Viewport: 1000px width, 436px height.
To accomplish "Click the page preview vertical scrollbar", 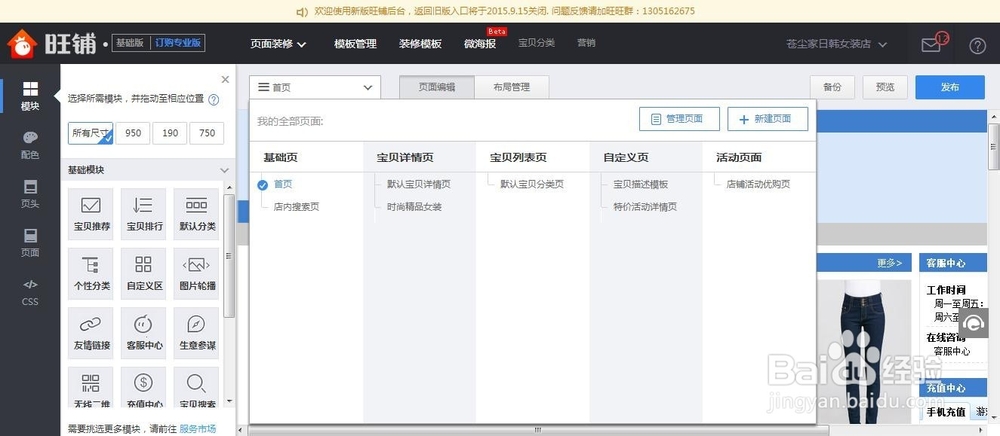I will tap(994, 147).
